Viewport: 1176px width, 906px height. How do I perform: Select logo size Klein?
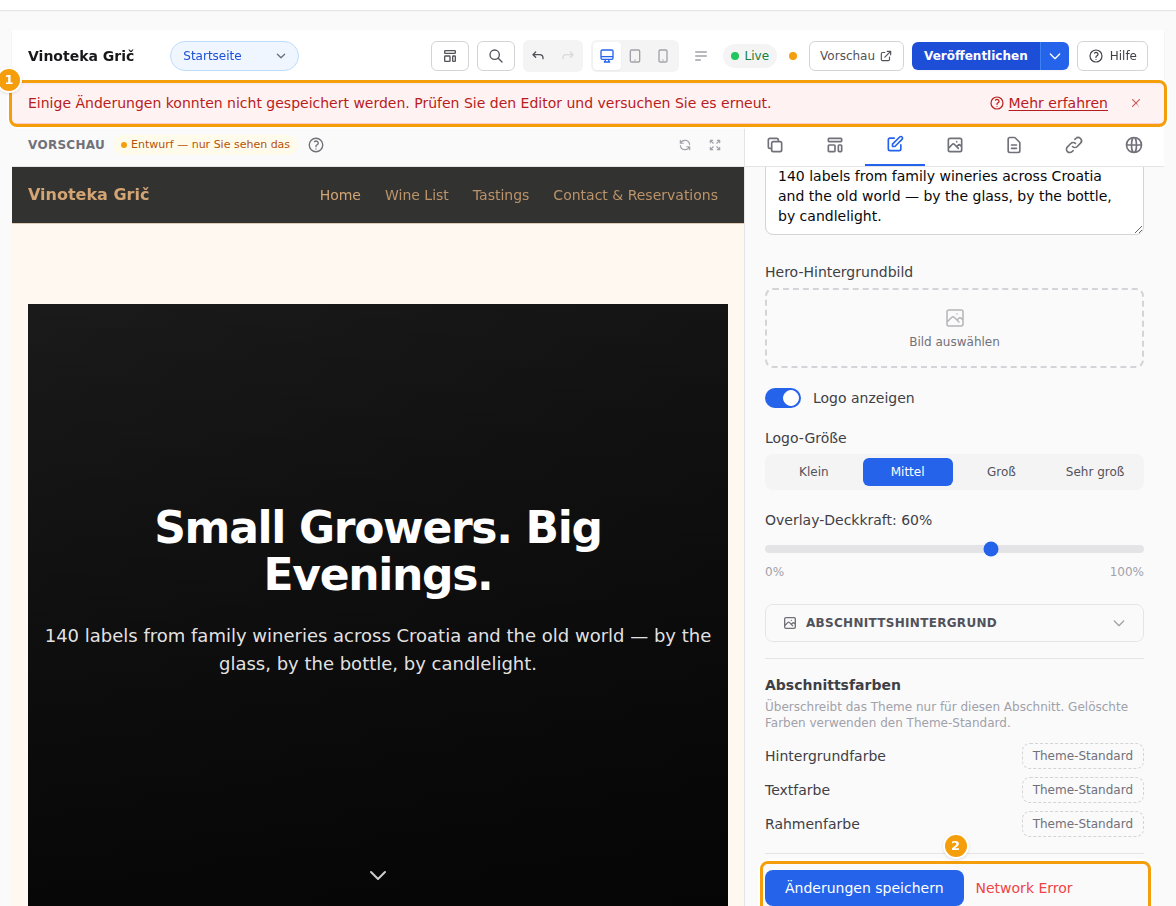[814, 472]
